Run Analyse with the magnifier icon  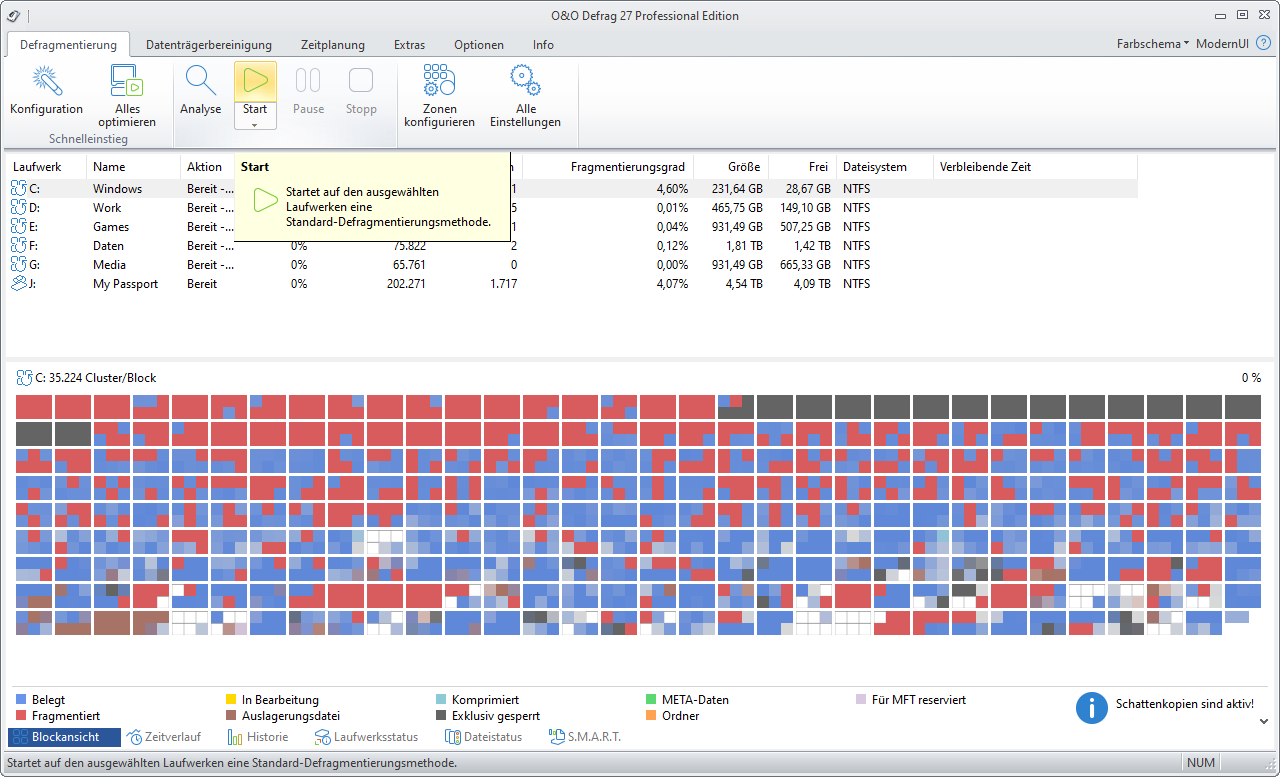pyautogui.click(x=200, y=81)
